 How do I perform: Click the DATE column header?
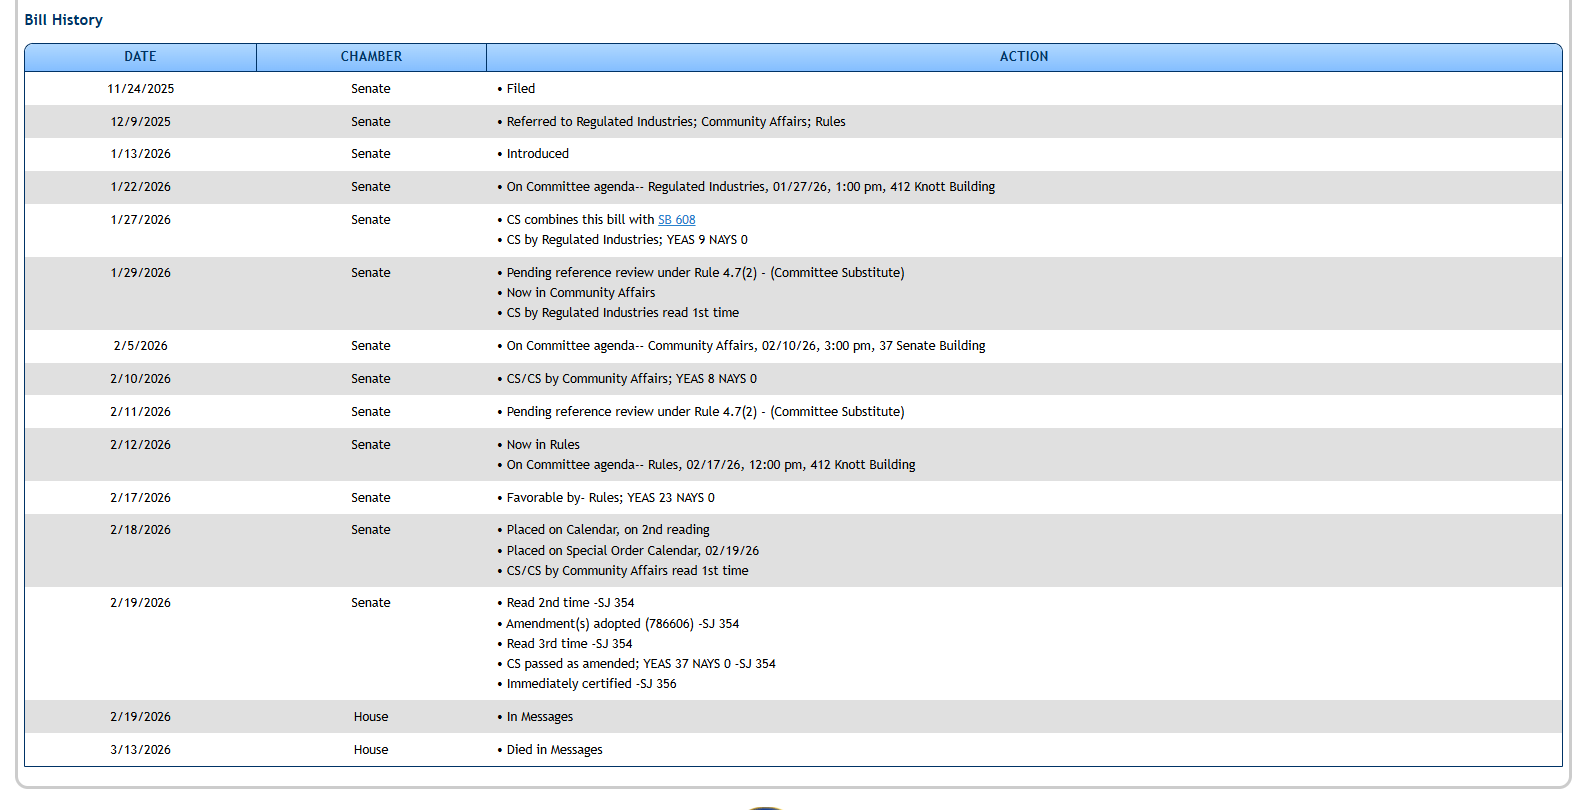pyautogui.click(x=140, y=57)
